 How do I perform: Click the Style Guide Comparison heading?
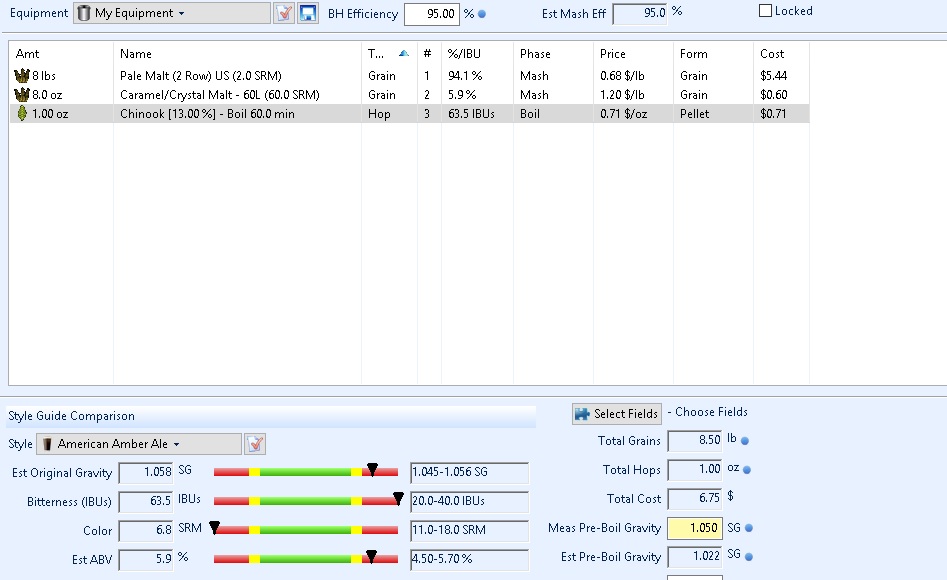coord(71,416)
